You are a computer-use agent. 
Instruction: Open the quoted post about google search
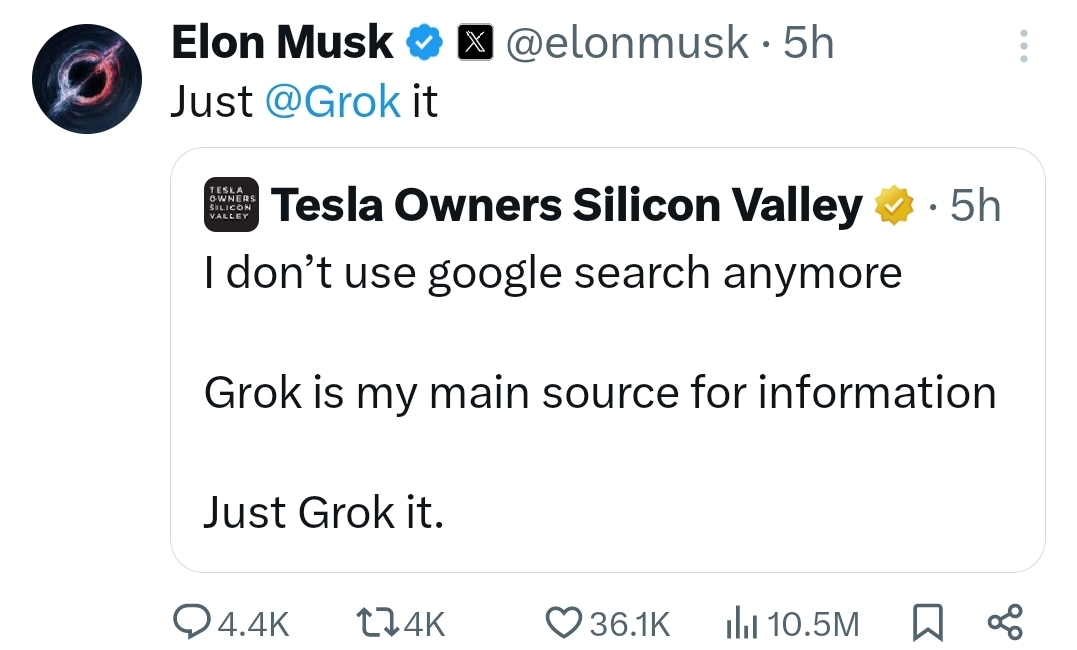[600, 392]
